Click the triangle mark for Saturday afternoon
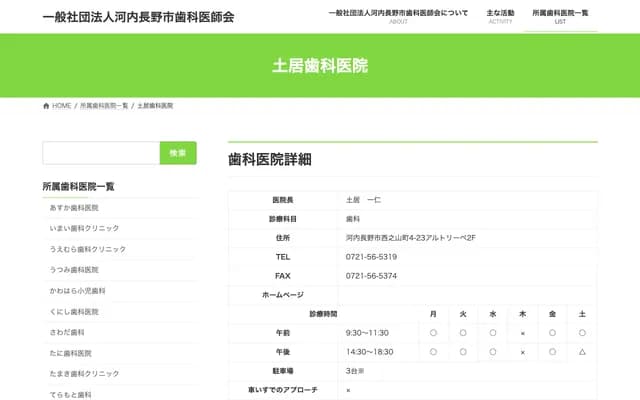The image size is (640, 400). 582,352
